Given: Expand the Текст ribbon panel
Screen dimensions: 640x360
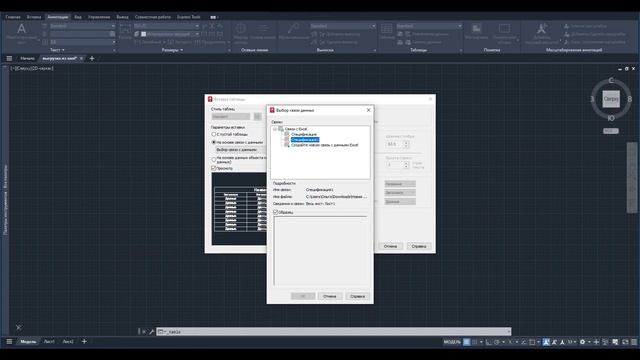Looking at the screenshot, I should (x=57, y=50).
